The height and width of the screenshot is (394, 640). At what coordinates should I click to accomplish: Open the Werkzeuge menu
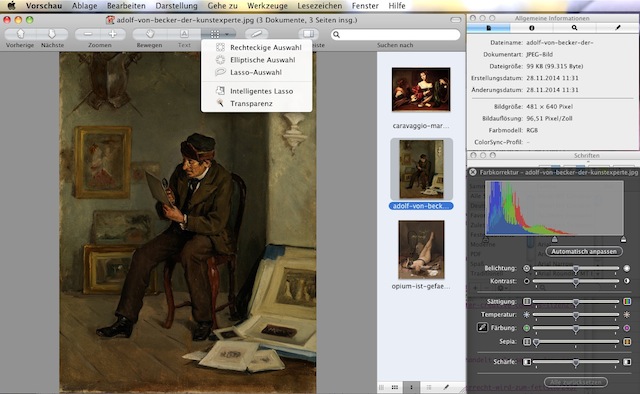tap(267, 6)
